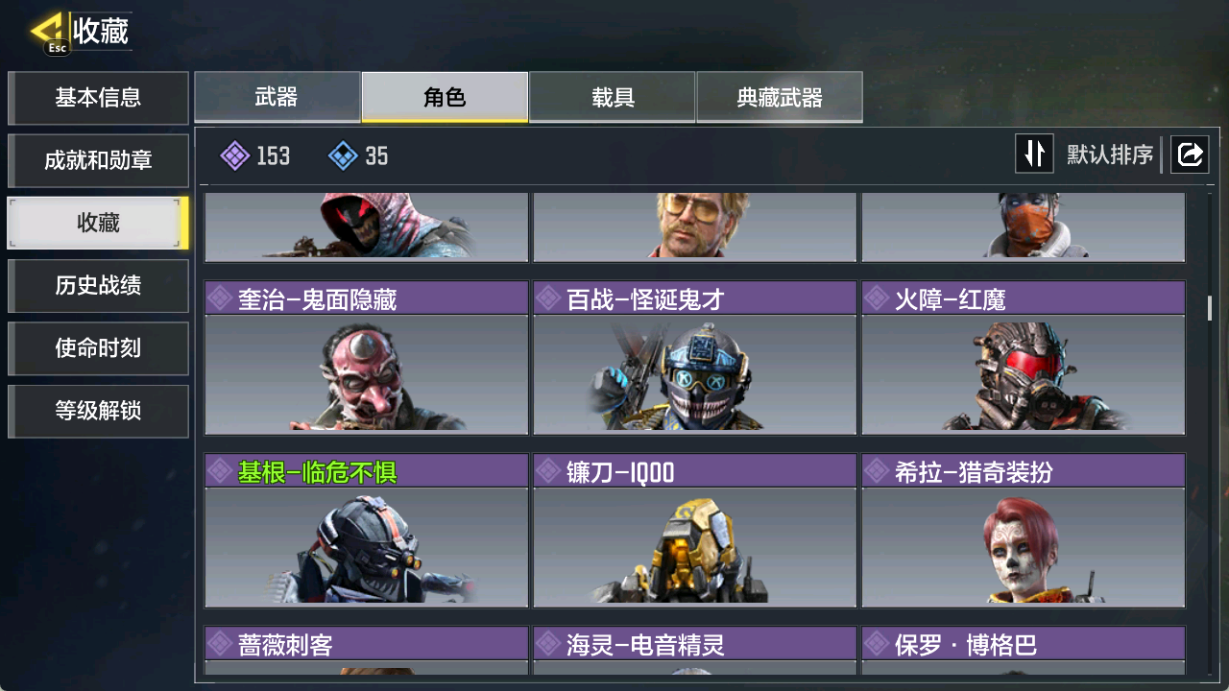Open 基本信息 in the sidebar
This screenshot has width=1229, height=691.
pyautogui.click(x=98, y=98)
